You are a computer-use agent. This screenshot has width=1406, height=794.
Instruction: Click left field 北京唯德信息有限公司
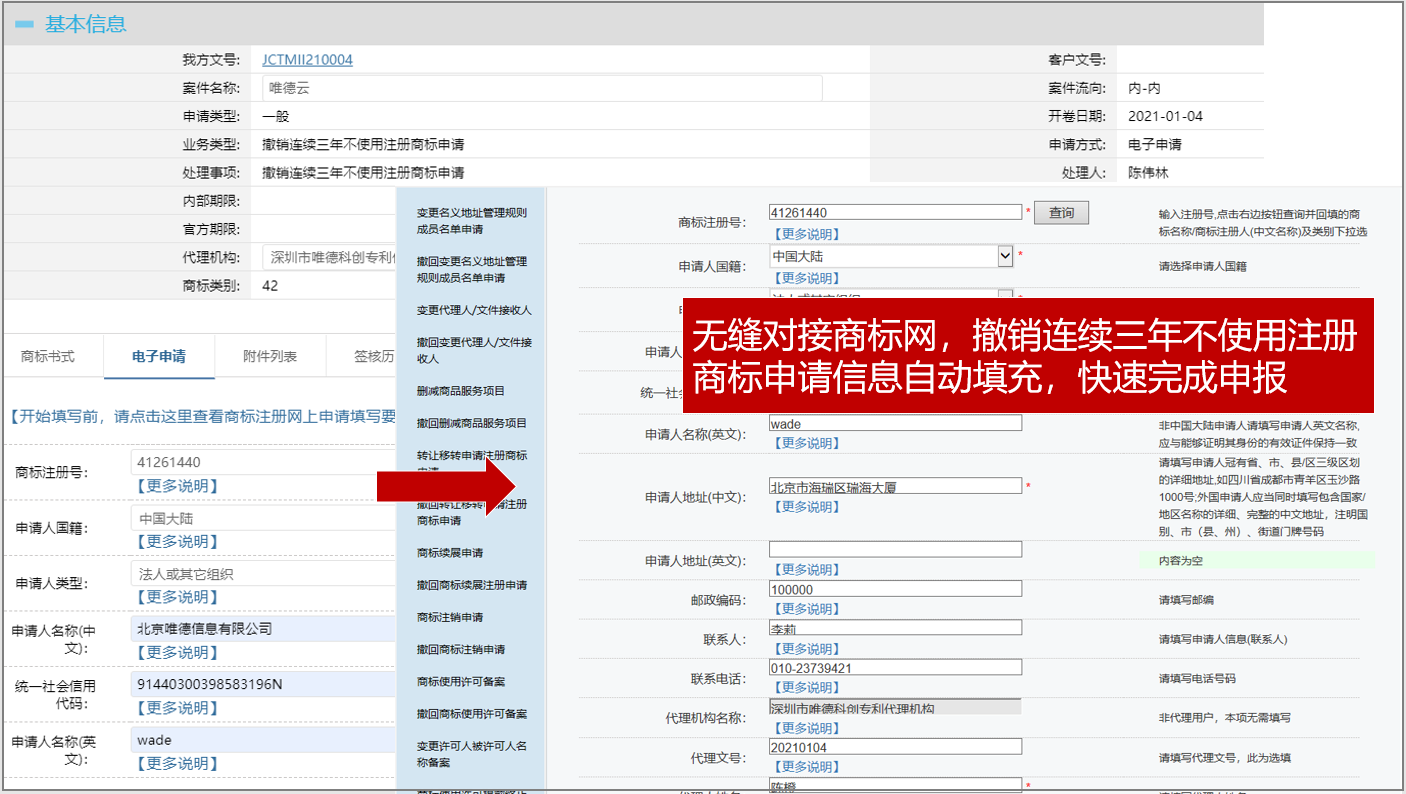click(x=264, y=629)
